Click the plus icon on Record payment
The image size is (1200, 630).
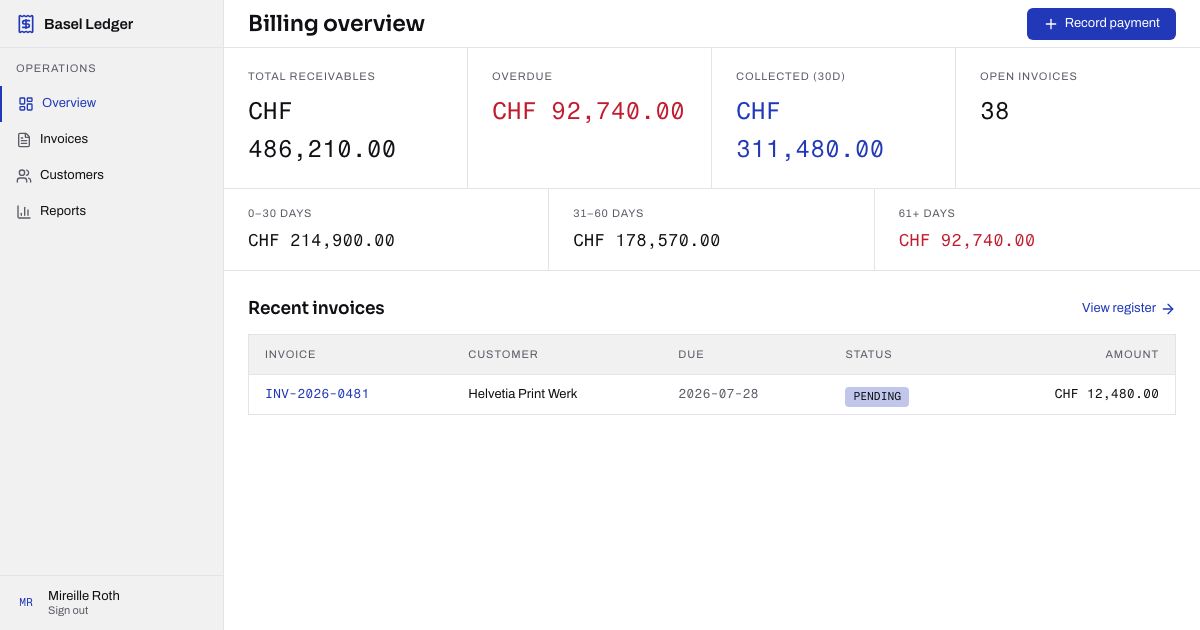(x=1050, y=24)
